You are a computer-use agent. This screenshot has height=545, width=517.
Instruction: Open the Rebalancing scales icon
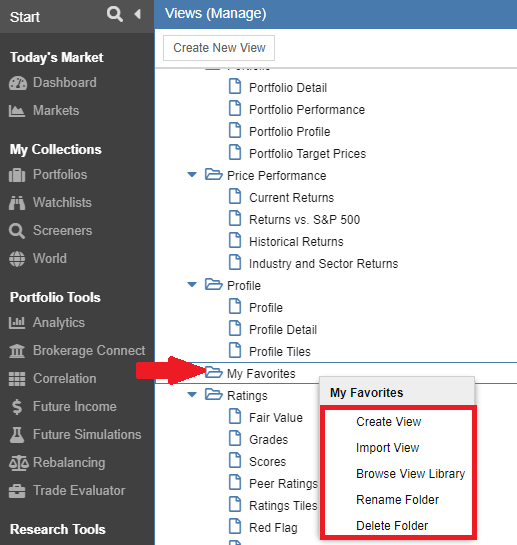(x=18, y=463)
